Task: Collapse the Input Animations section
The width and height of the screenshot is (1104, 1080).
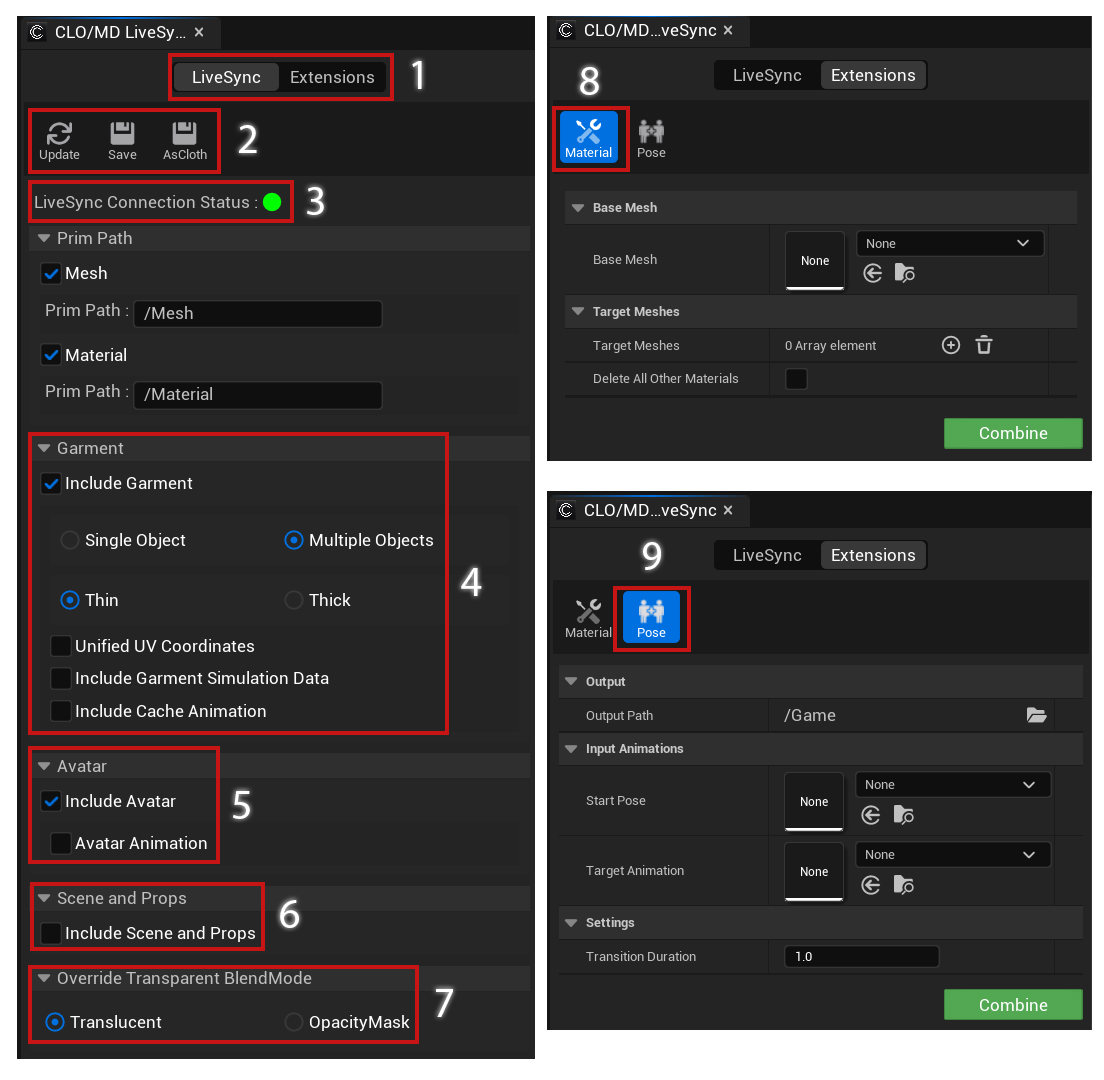Action: pyautogui.click(x=571, y=749)
